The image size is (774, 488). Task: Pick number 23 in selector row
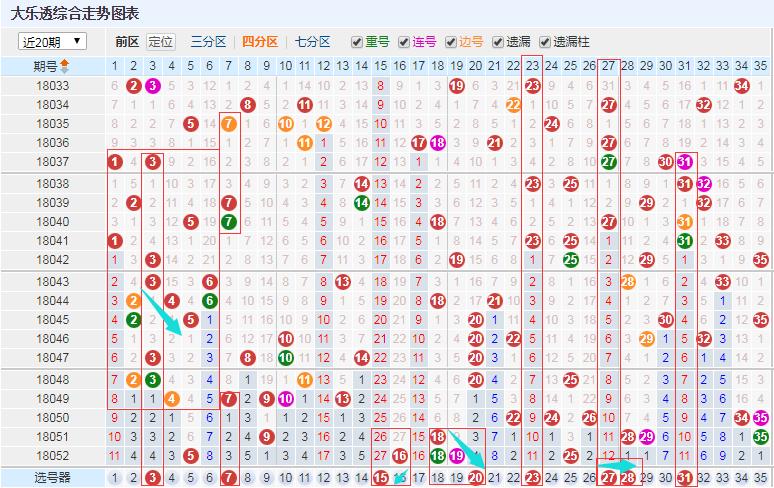point(533,478)
